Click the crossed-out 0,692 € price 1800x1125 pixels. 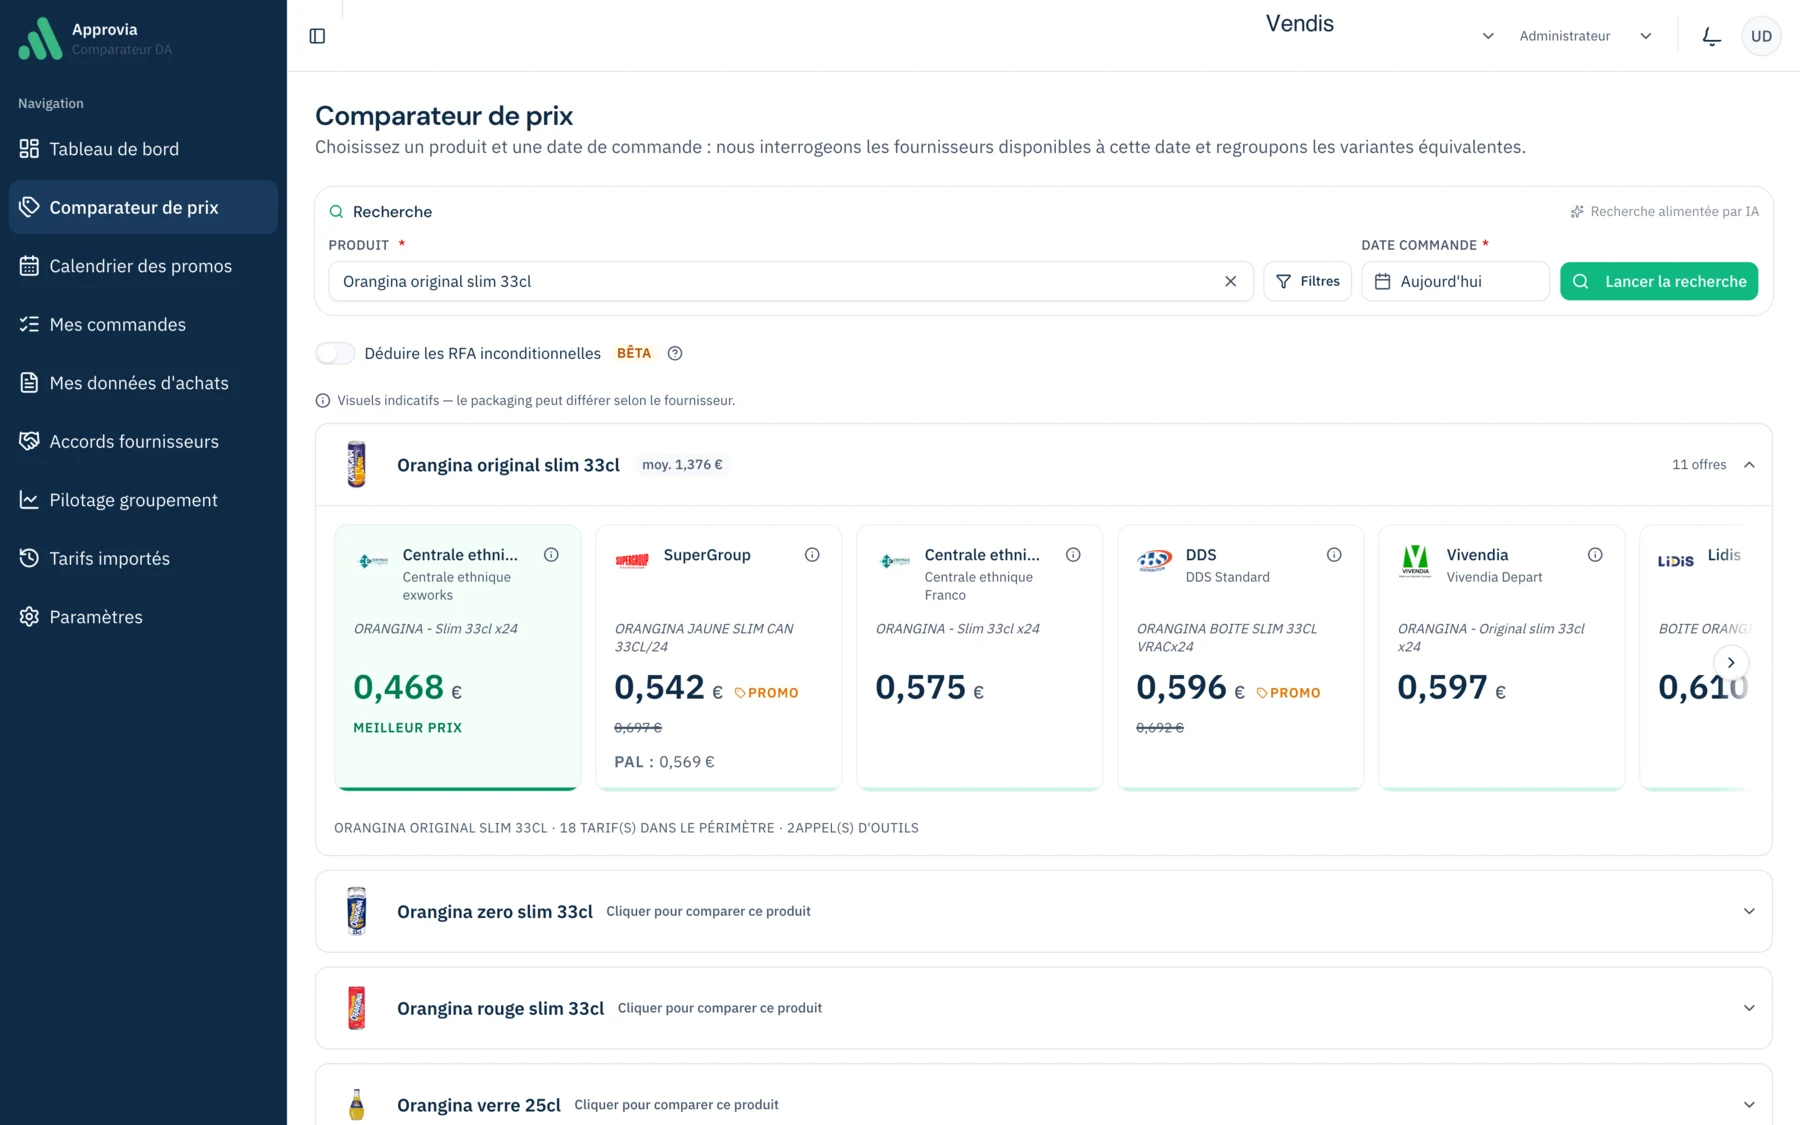pyautogui.click(x=1160, y=728)
